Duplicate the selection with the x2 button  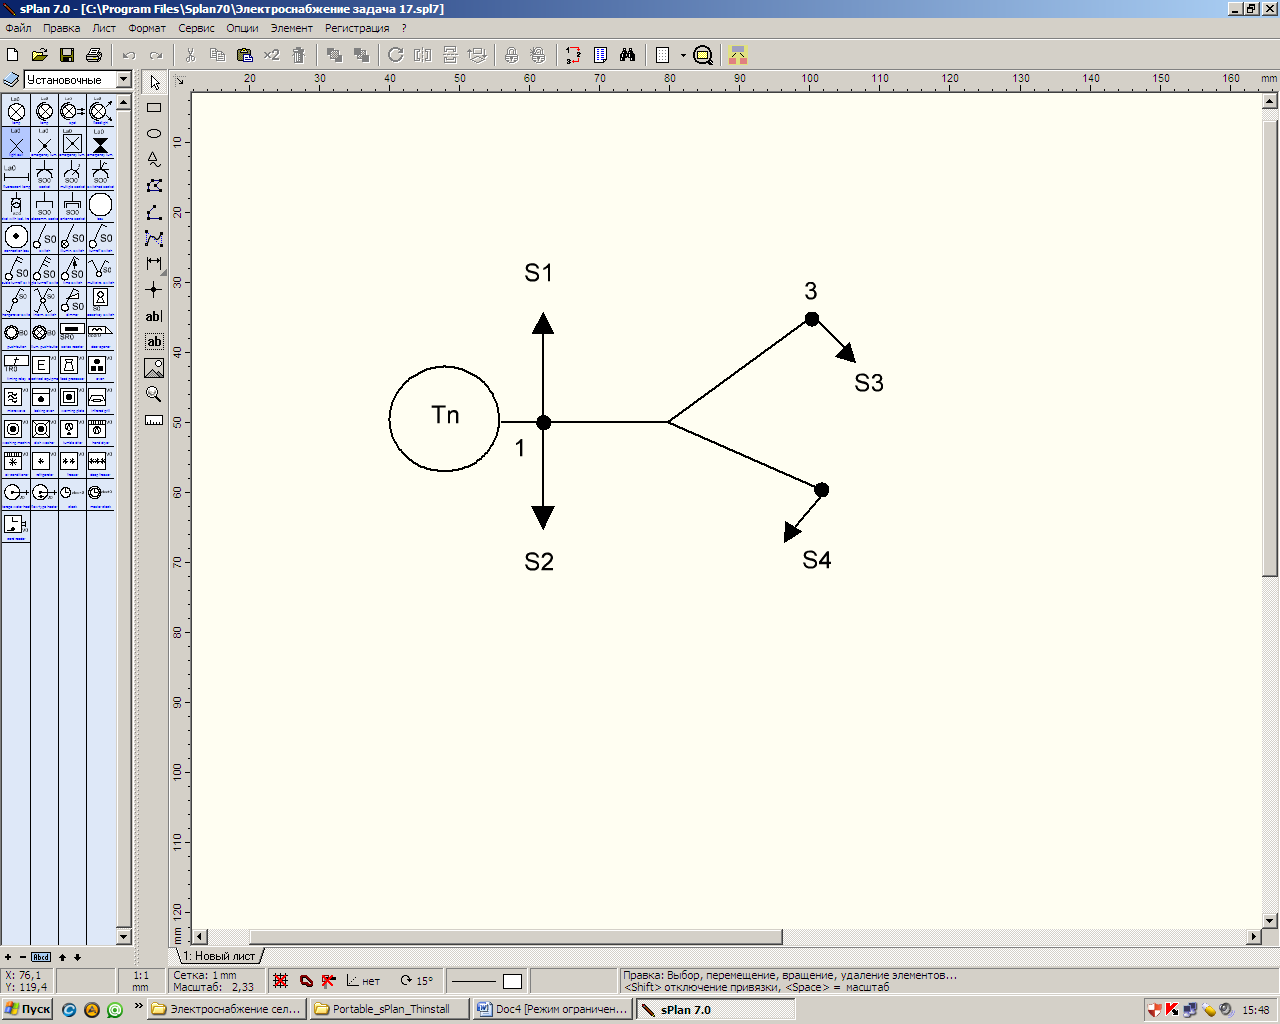[271, 55]
